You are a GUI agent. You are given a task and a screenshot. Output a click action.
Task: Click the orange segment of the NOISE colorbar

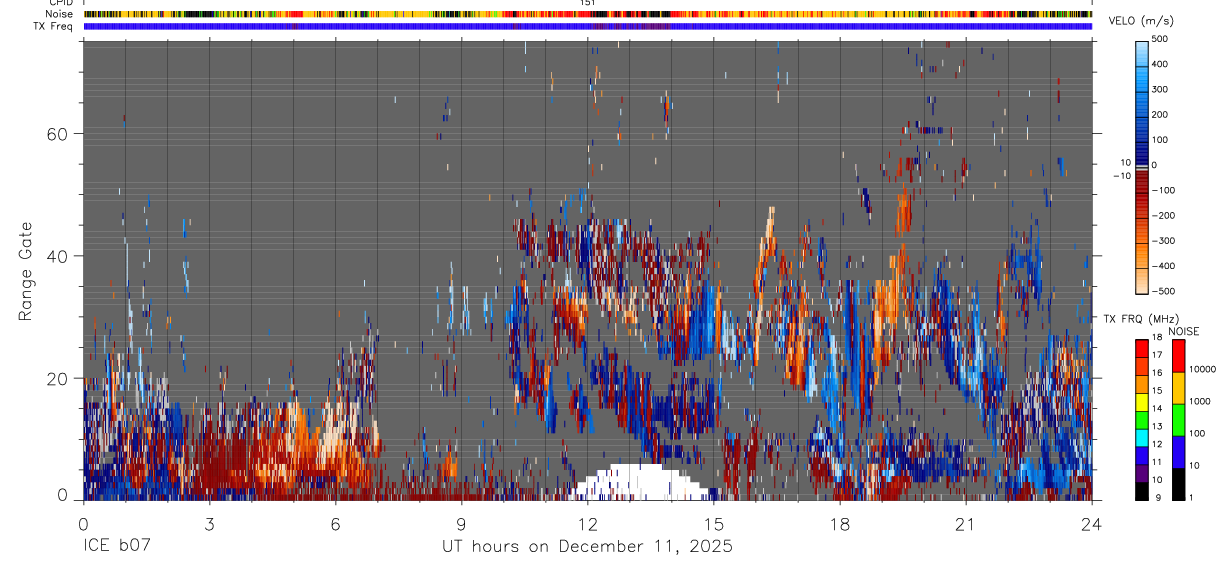pyautogui.click(x=1177, y=387)
